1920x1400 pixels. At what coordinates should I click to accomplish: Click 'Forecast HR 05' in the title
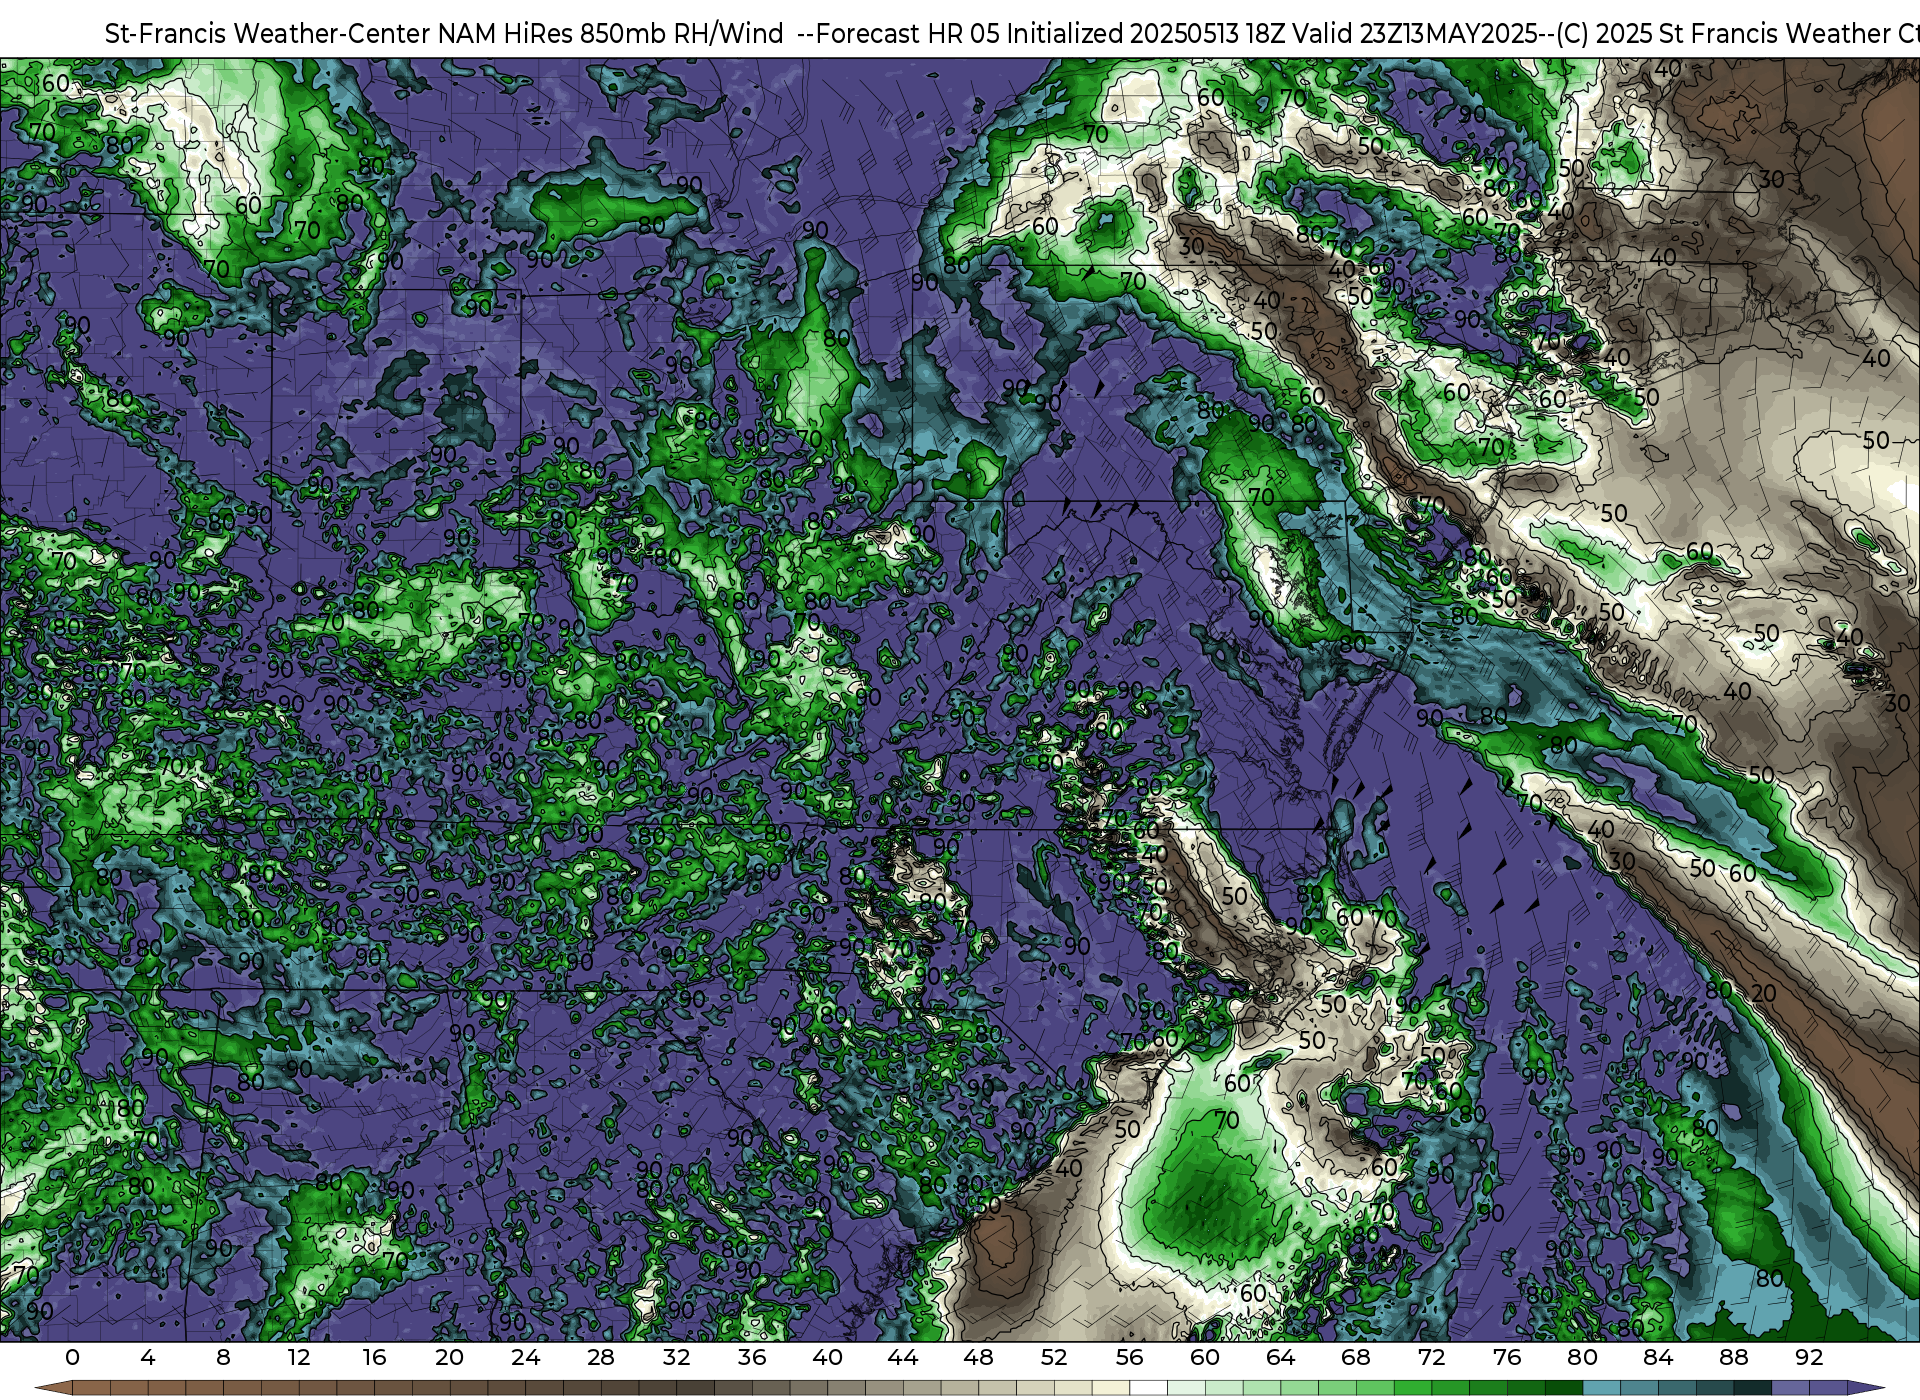907,34
